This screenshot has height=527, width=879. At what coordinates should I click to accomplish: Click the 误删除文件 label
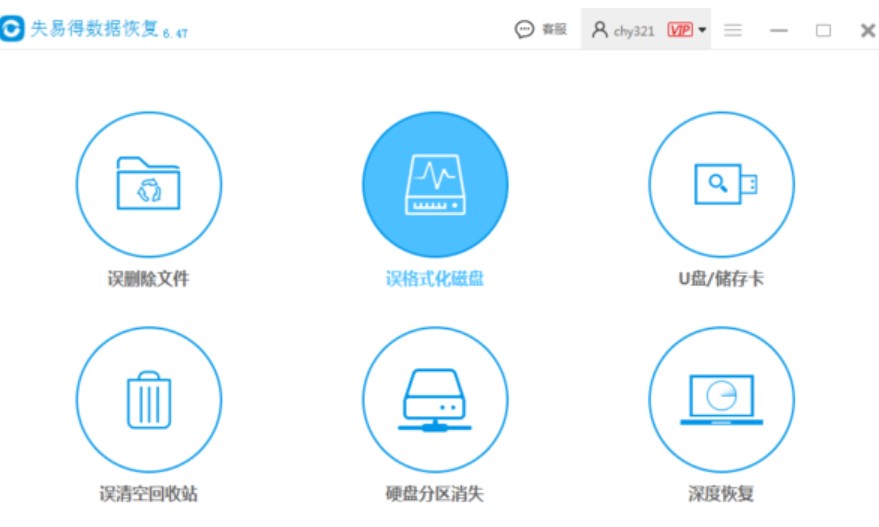pos(149,279)
